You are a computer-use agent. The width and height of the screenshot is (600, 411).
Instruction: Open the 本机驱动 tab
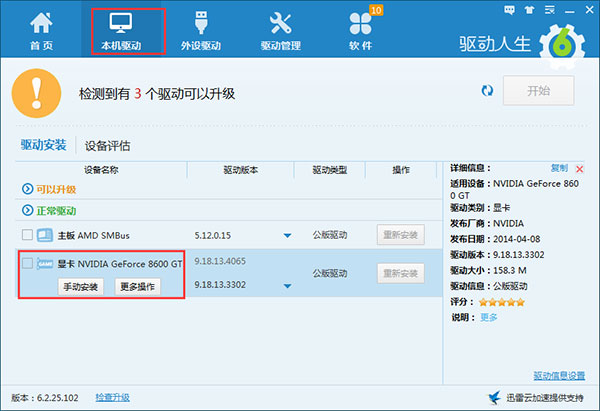tap(121, 31)
